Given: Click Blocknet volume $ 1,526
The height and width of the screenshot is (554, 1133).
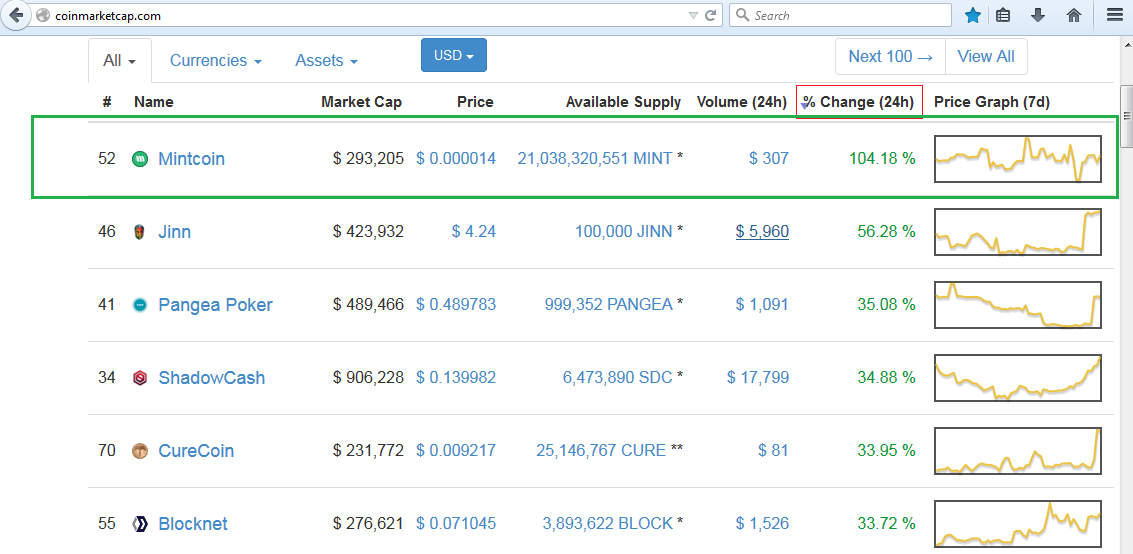Looking at the screenshot, I should pos(762,524).
